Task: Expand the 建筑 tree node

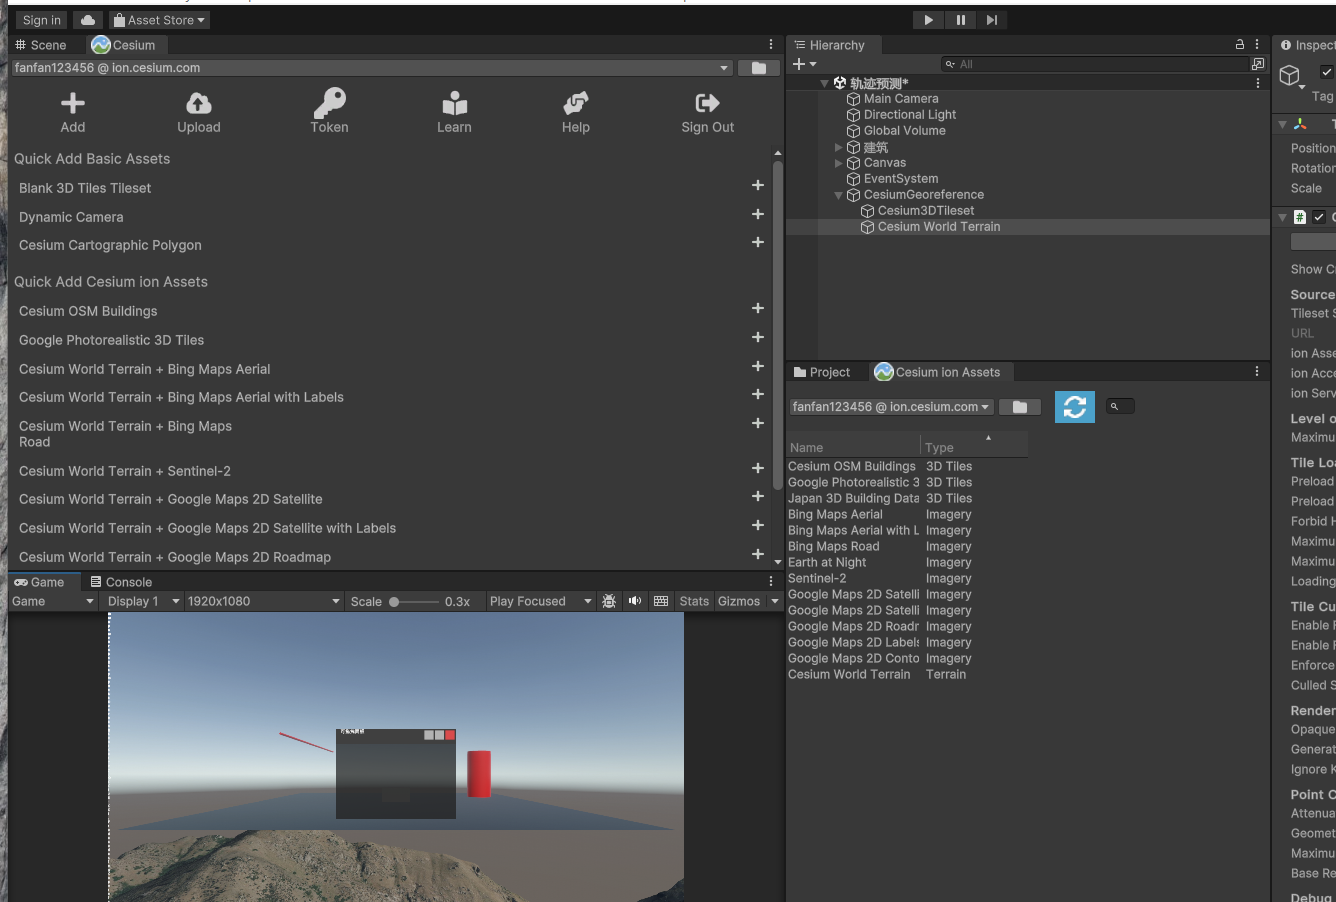Action: [838, 147]
